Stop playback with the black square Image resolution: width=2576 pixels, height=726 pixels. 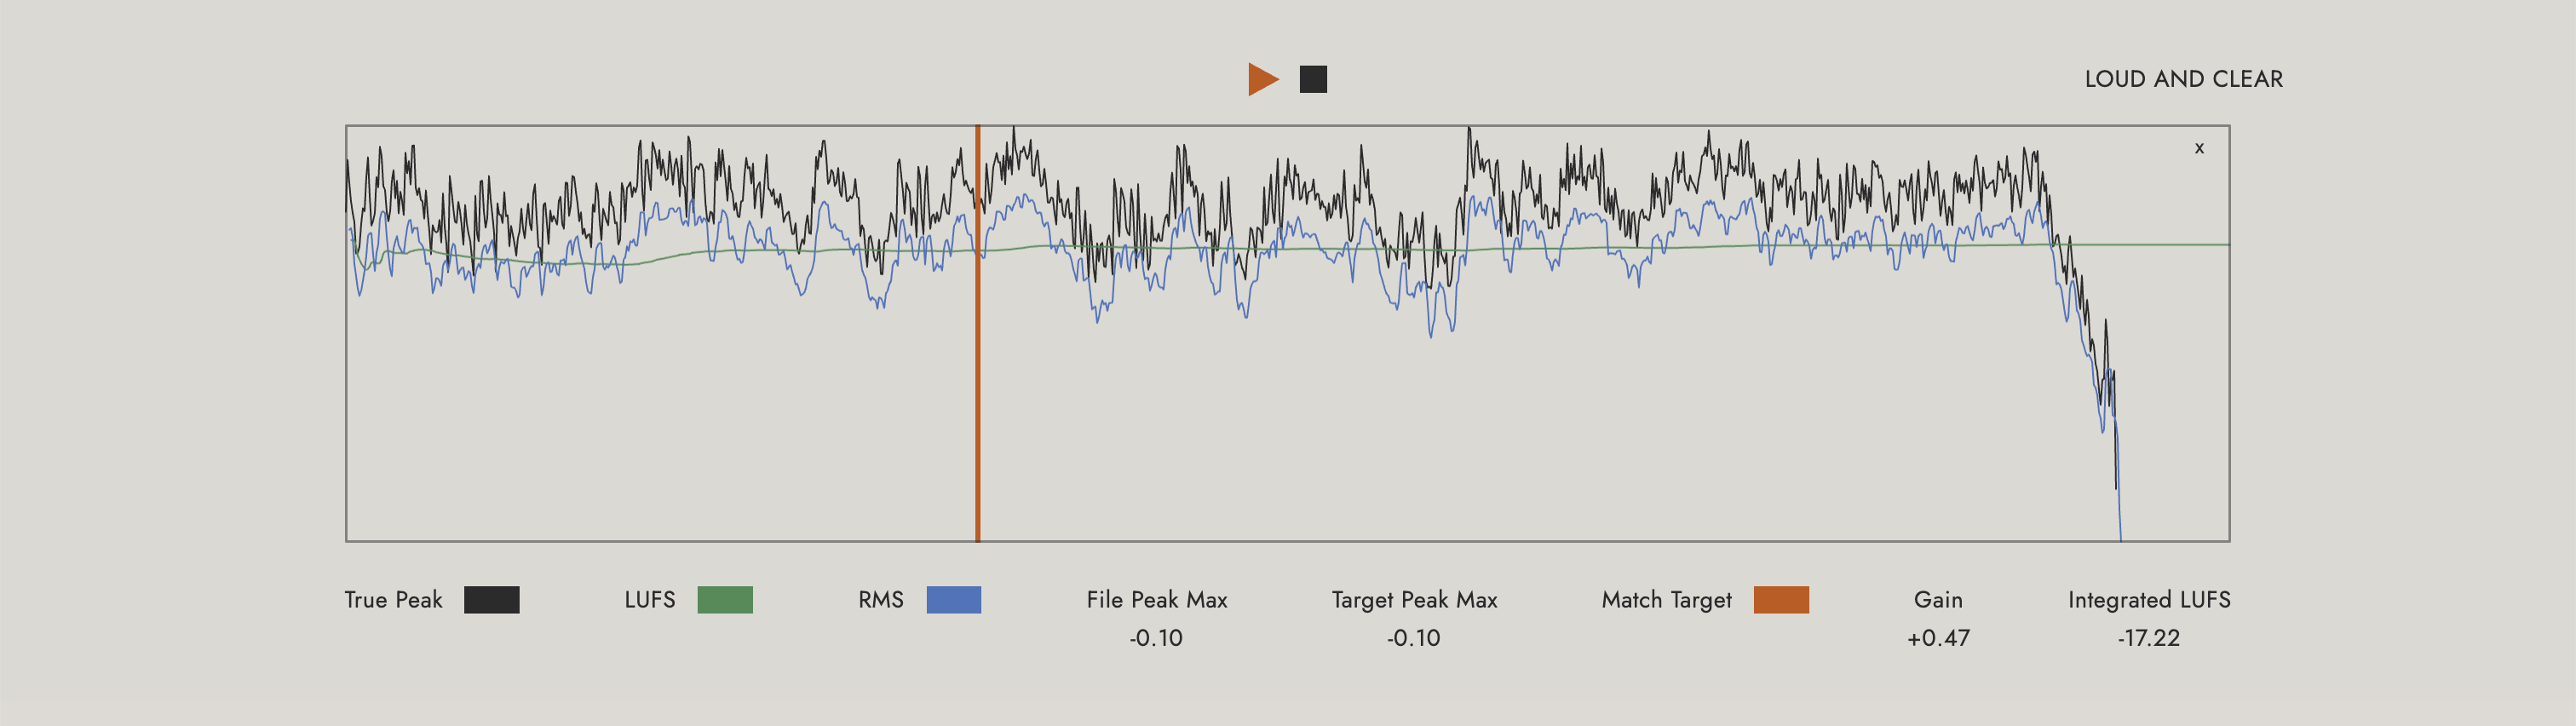click(1313, 79)
